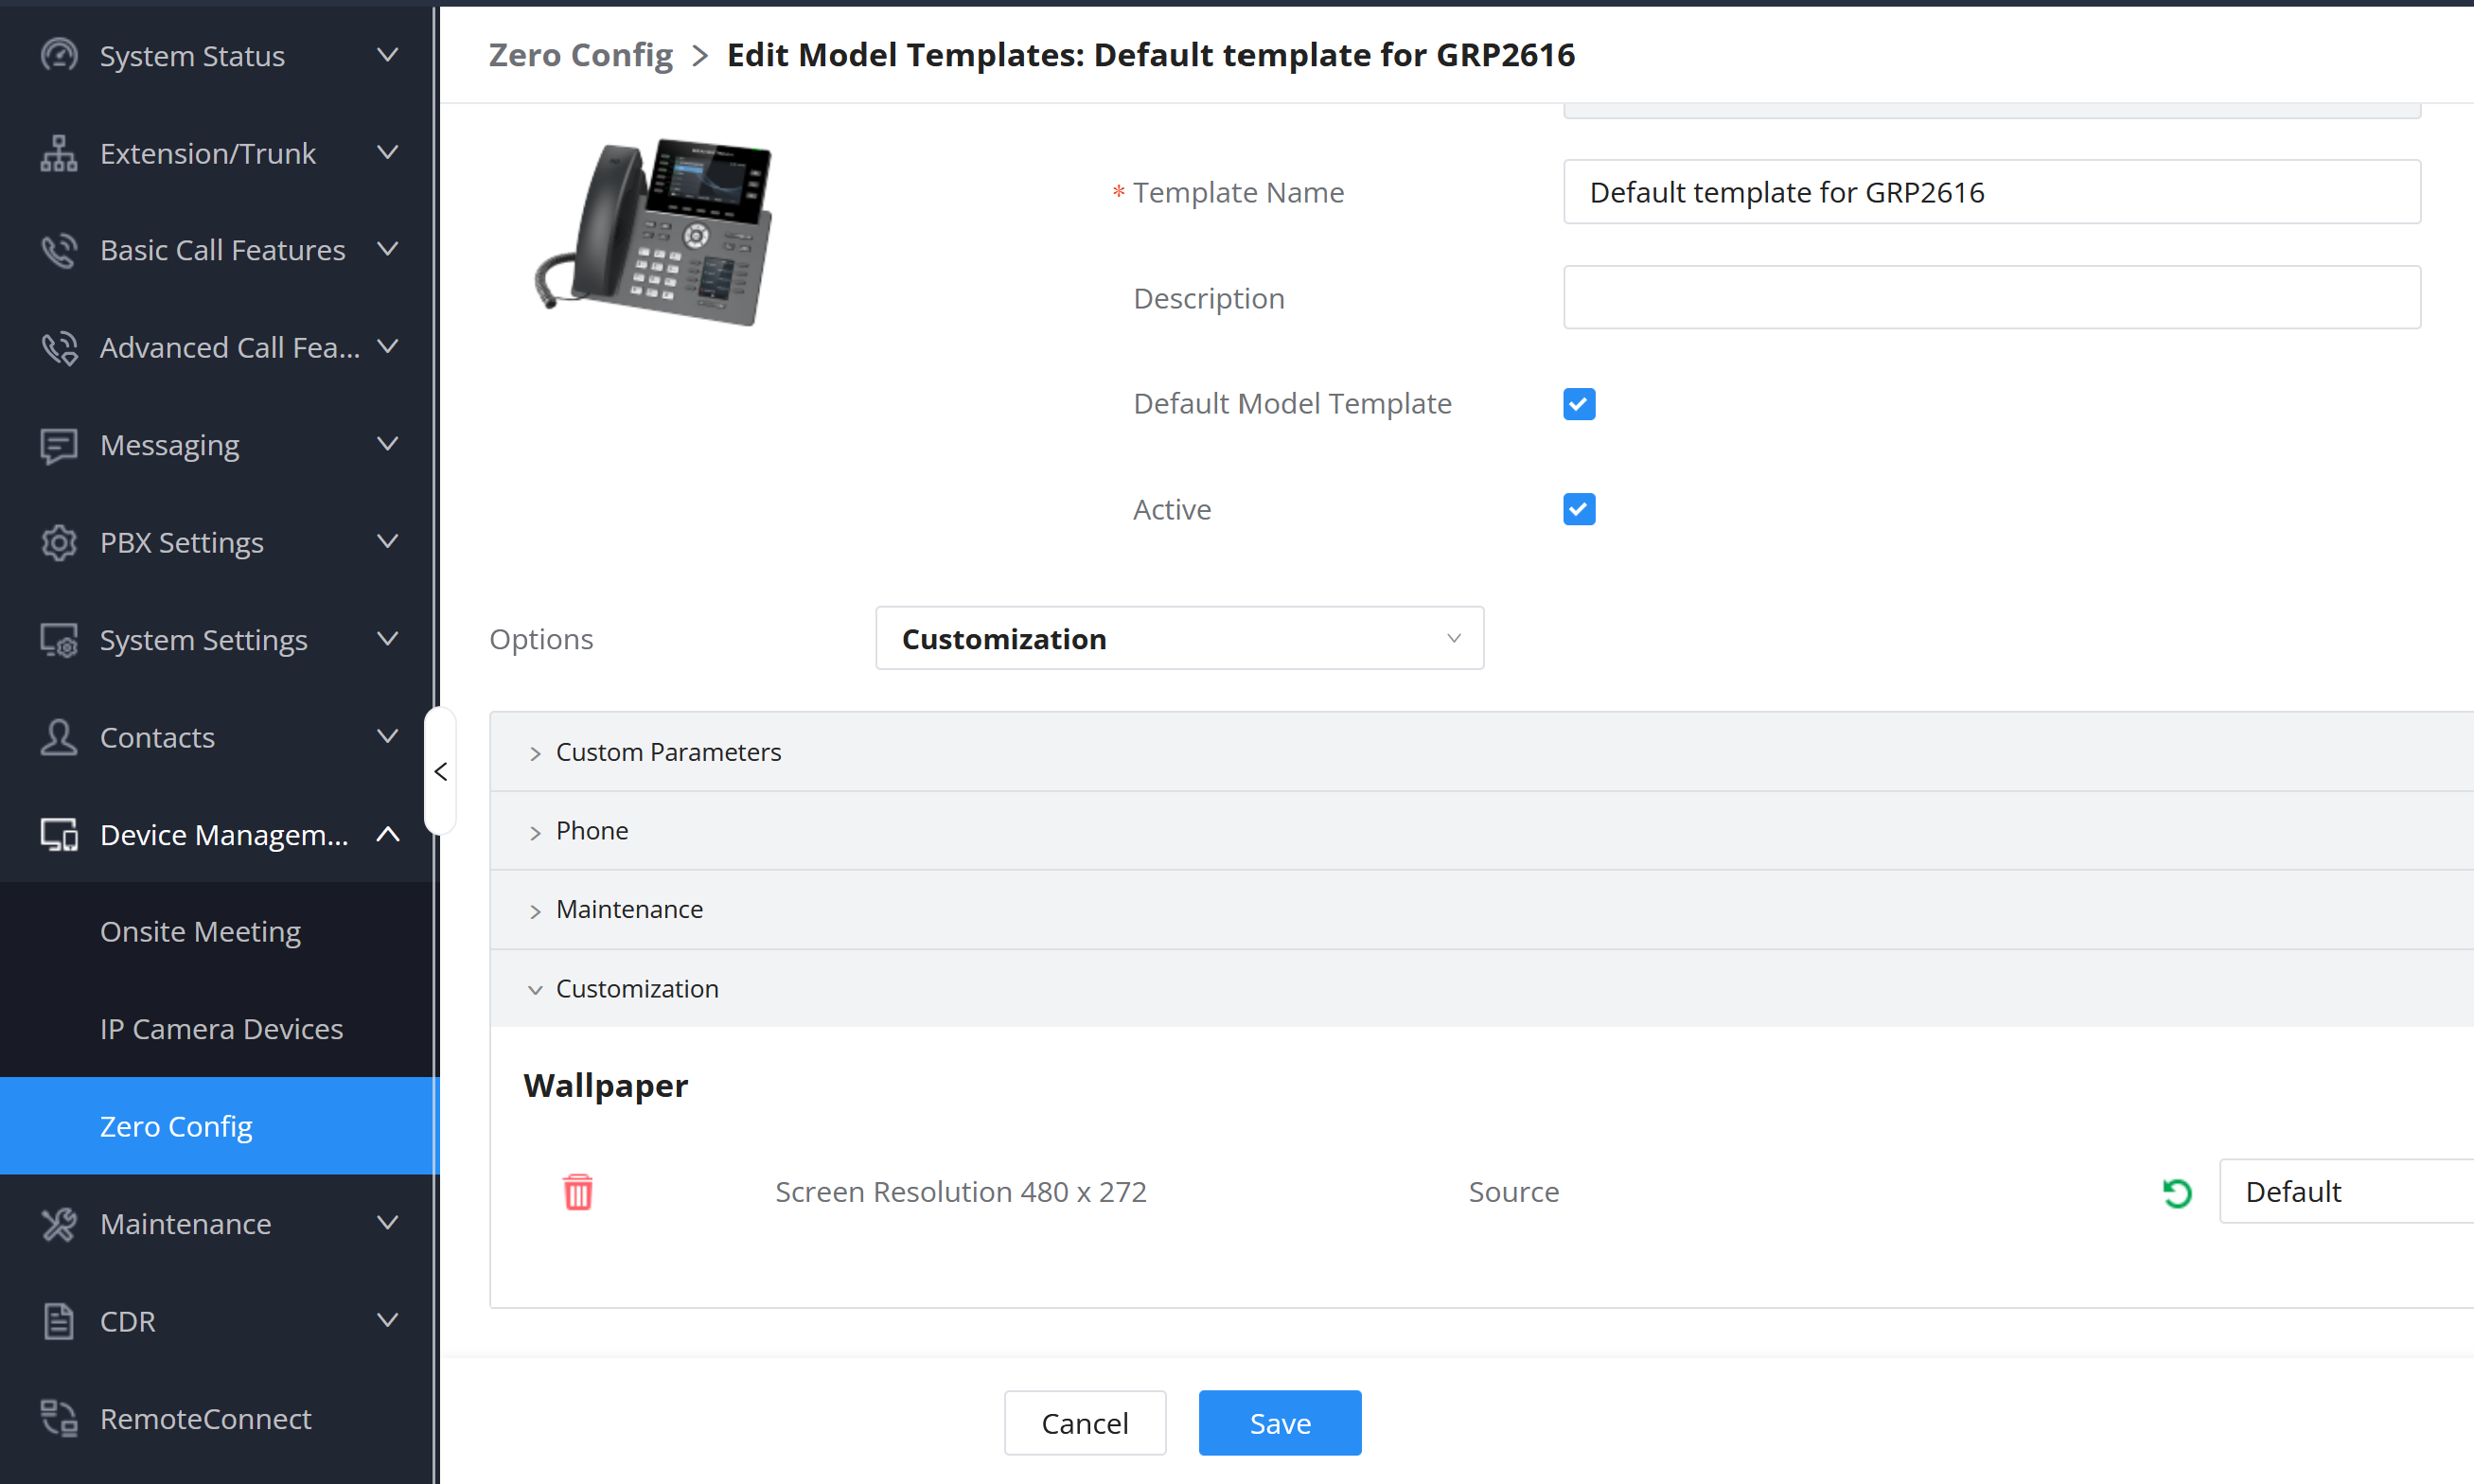Click the Cancel button

(1084, 1422)
